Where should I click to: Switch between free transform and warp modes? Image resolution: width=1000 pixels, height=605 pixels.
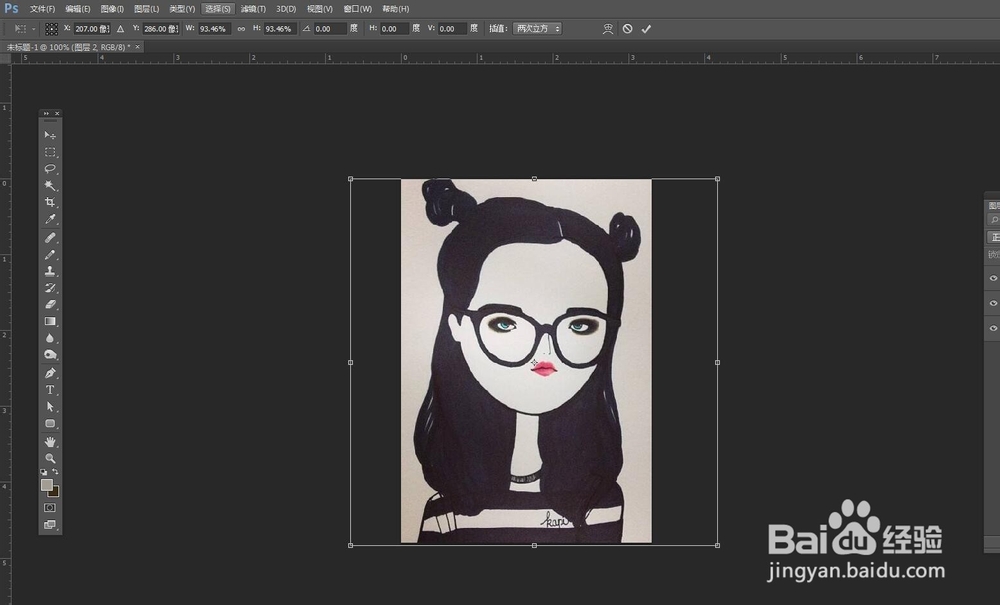(x=608, y=29)
